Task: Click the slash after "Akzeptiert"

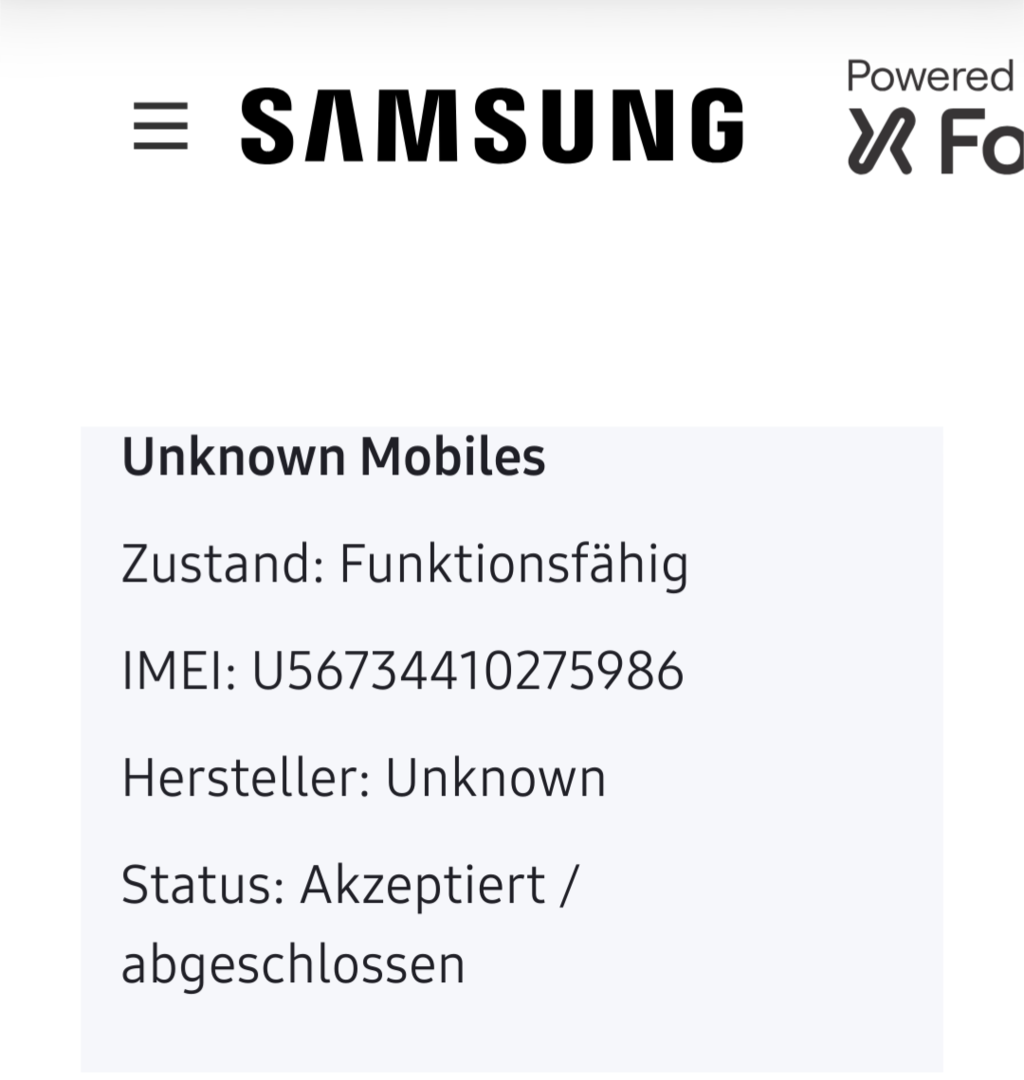Action: 568,886
